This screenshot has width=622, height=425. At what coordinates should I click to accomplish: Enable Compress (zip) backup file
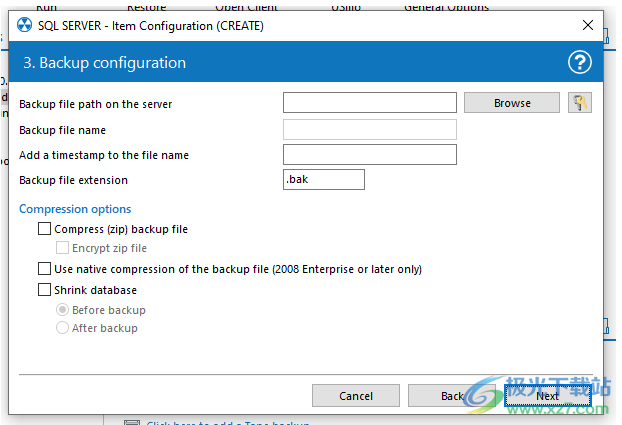point(44,229)
